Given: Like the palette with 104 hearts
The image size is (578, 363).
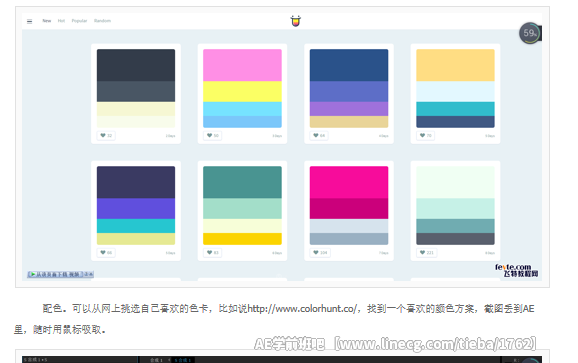Looking at the screenshot, I should (320, 253).
